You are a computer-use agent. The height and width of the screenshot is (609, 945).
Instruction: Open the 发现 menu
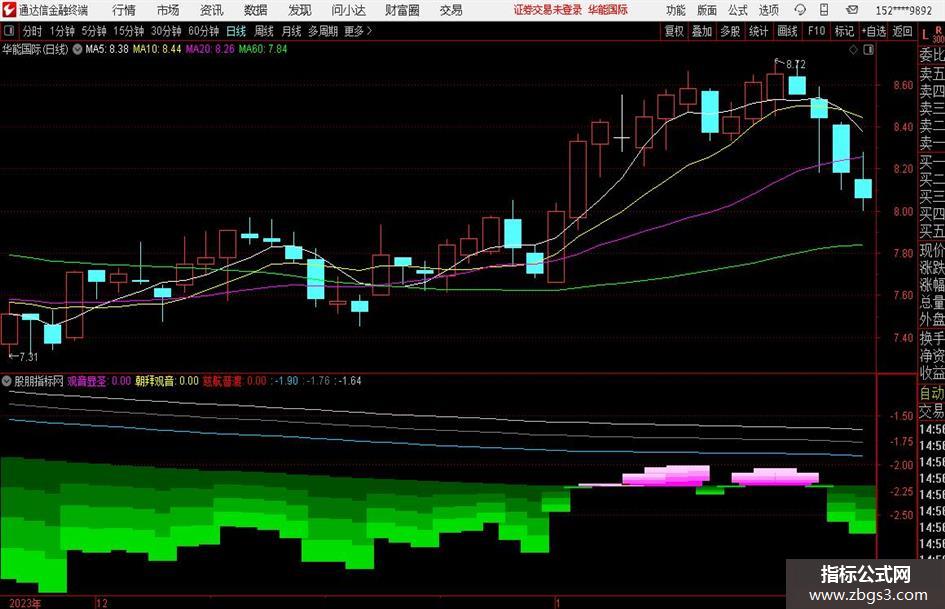point(300,10)
